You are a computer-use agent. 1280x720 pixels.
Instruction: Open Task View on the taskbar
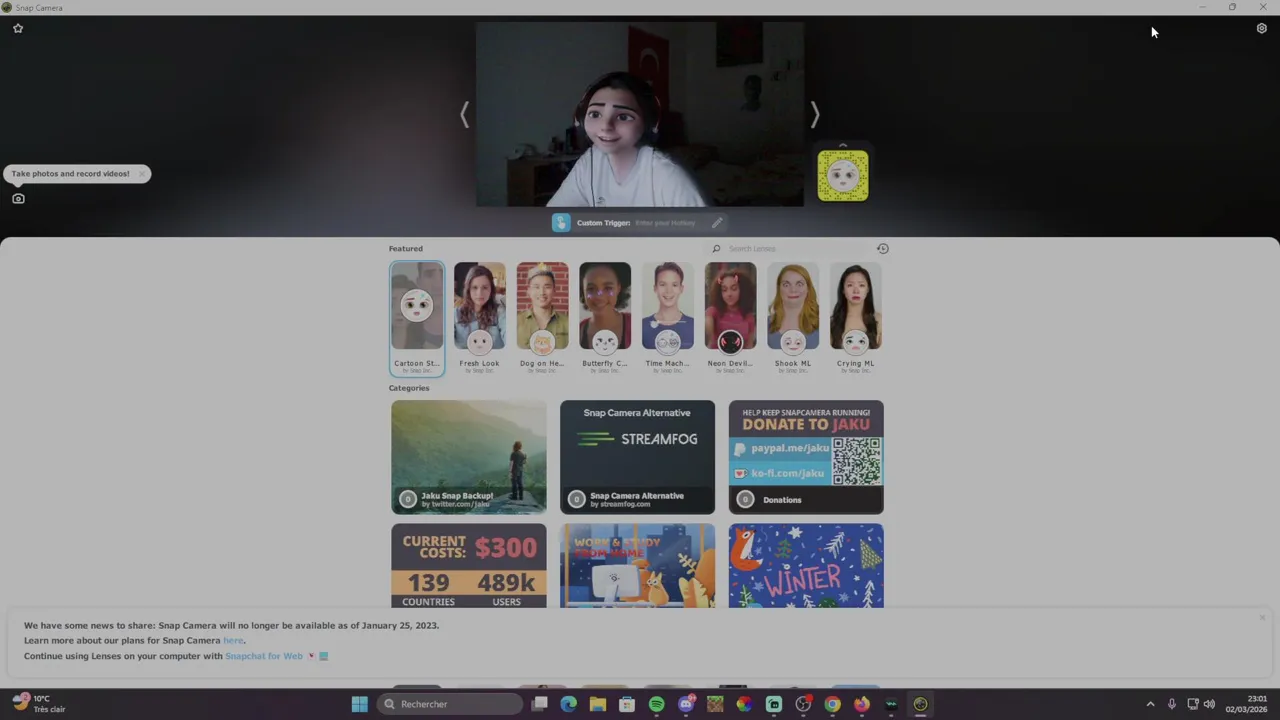(540, 704)
